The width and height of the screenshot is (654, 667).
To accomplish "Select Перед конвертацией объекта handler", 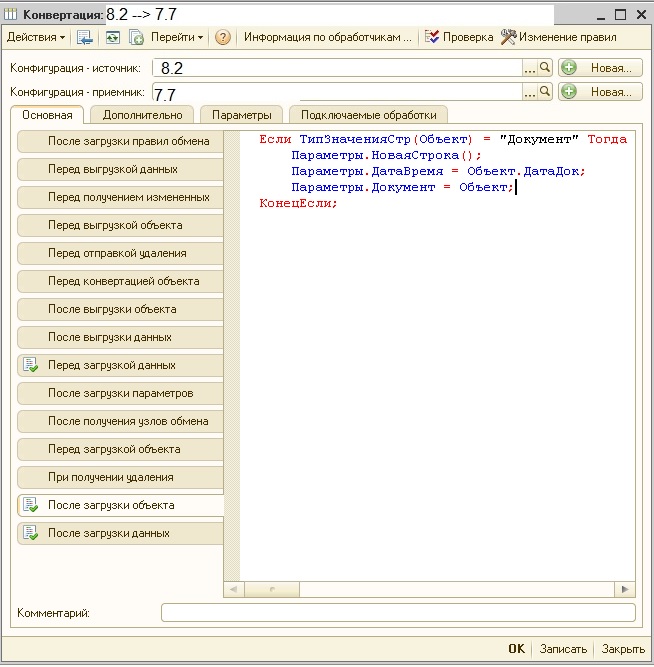I will (x=120, y=282).
